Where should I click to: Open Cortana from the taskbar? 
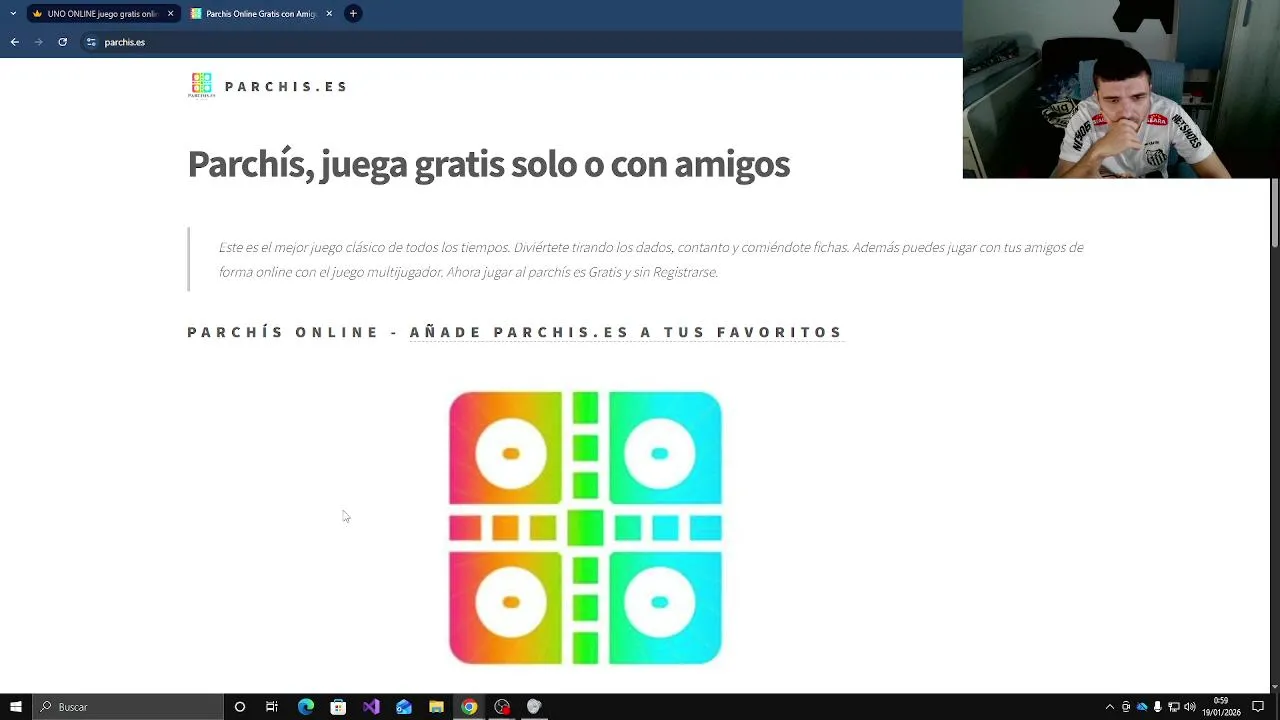pos(240,707)
